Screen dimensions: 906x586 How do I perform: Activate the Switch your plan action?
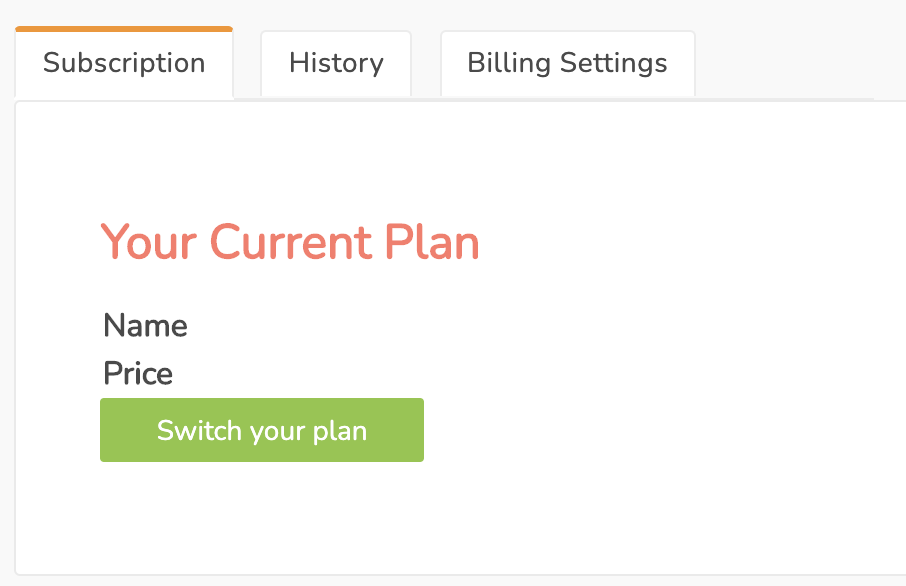point(262,430)
